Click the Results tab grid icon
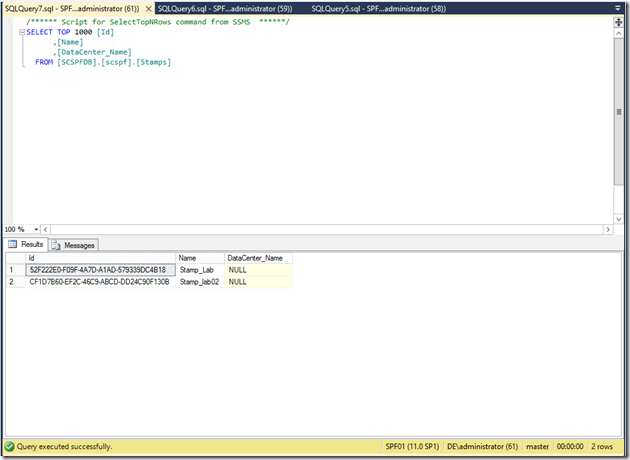The image size is (630, 460). pos(14,244)
